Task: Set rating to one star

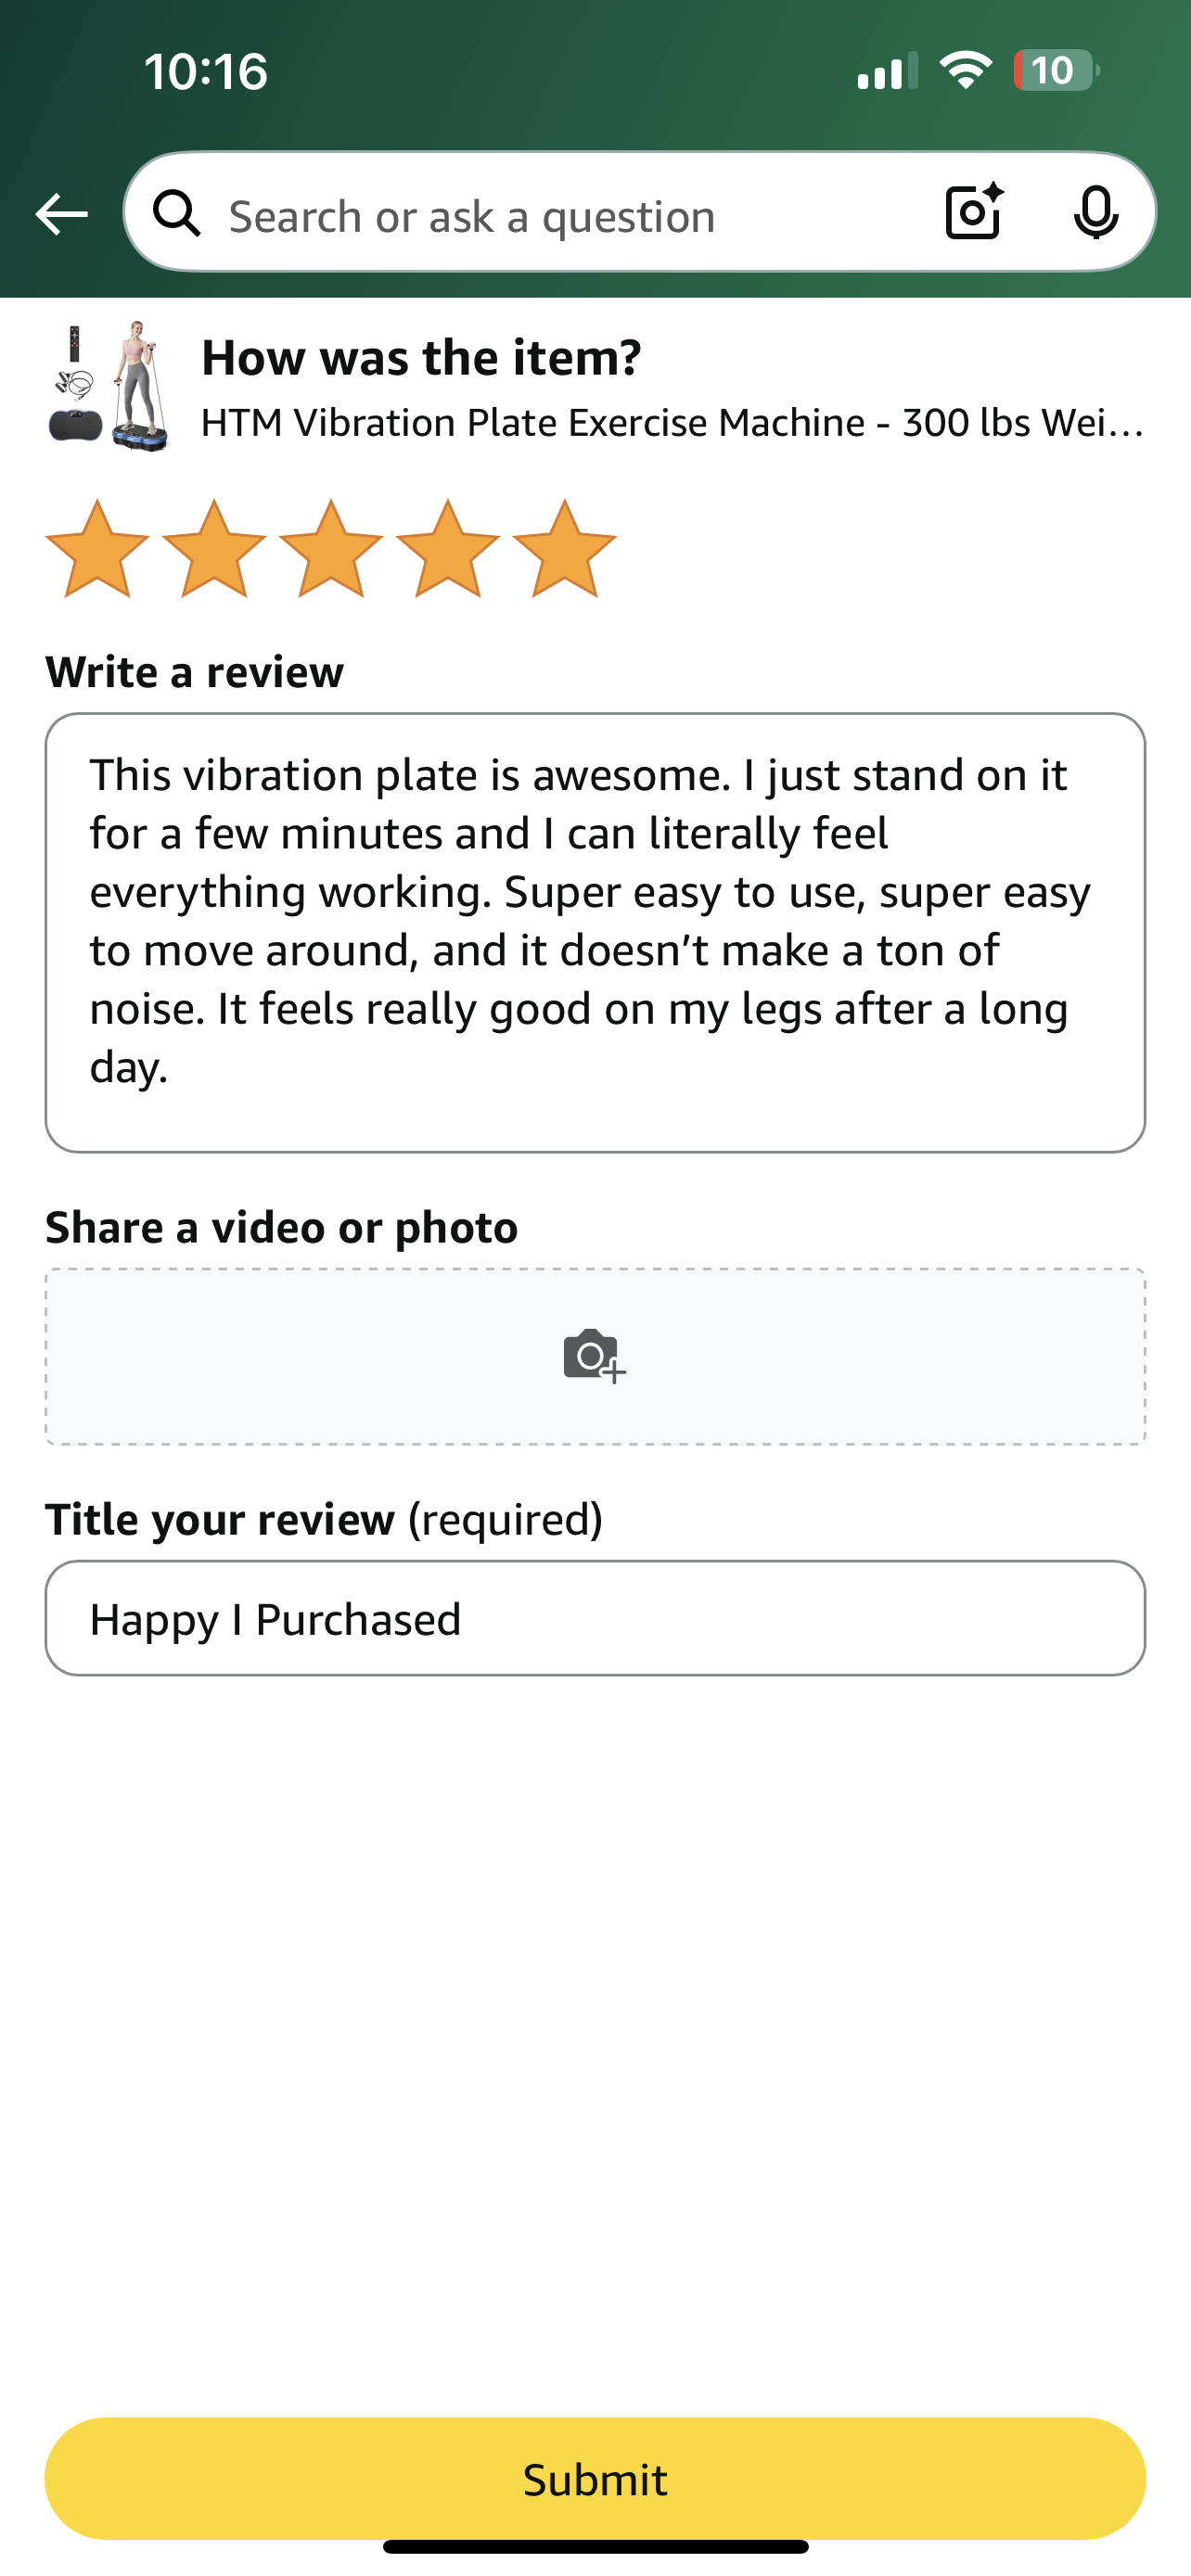Action: coord(97,549)
